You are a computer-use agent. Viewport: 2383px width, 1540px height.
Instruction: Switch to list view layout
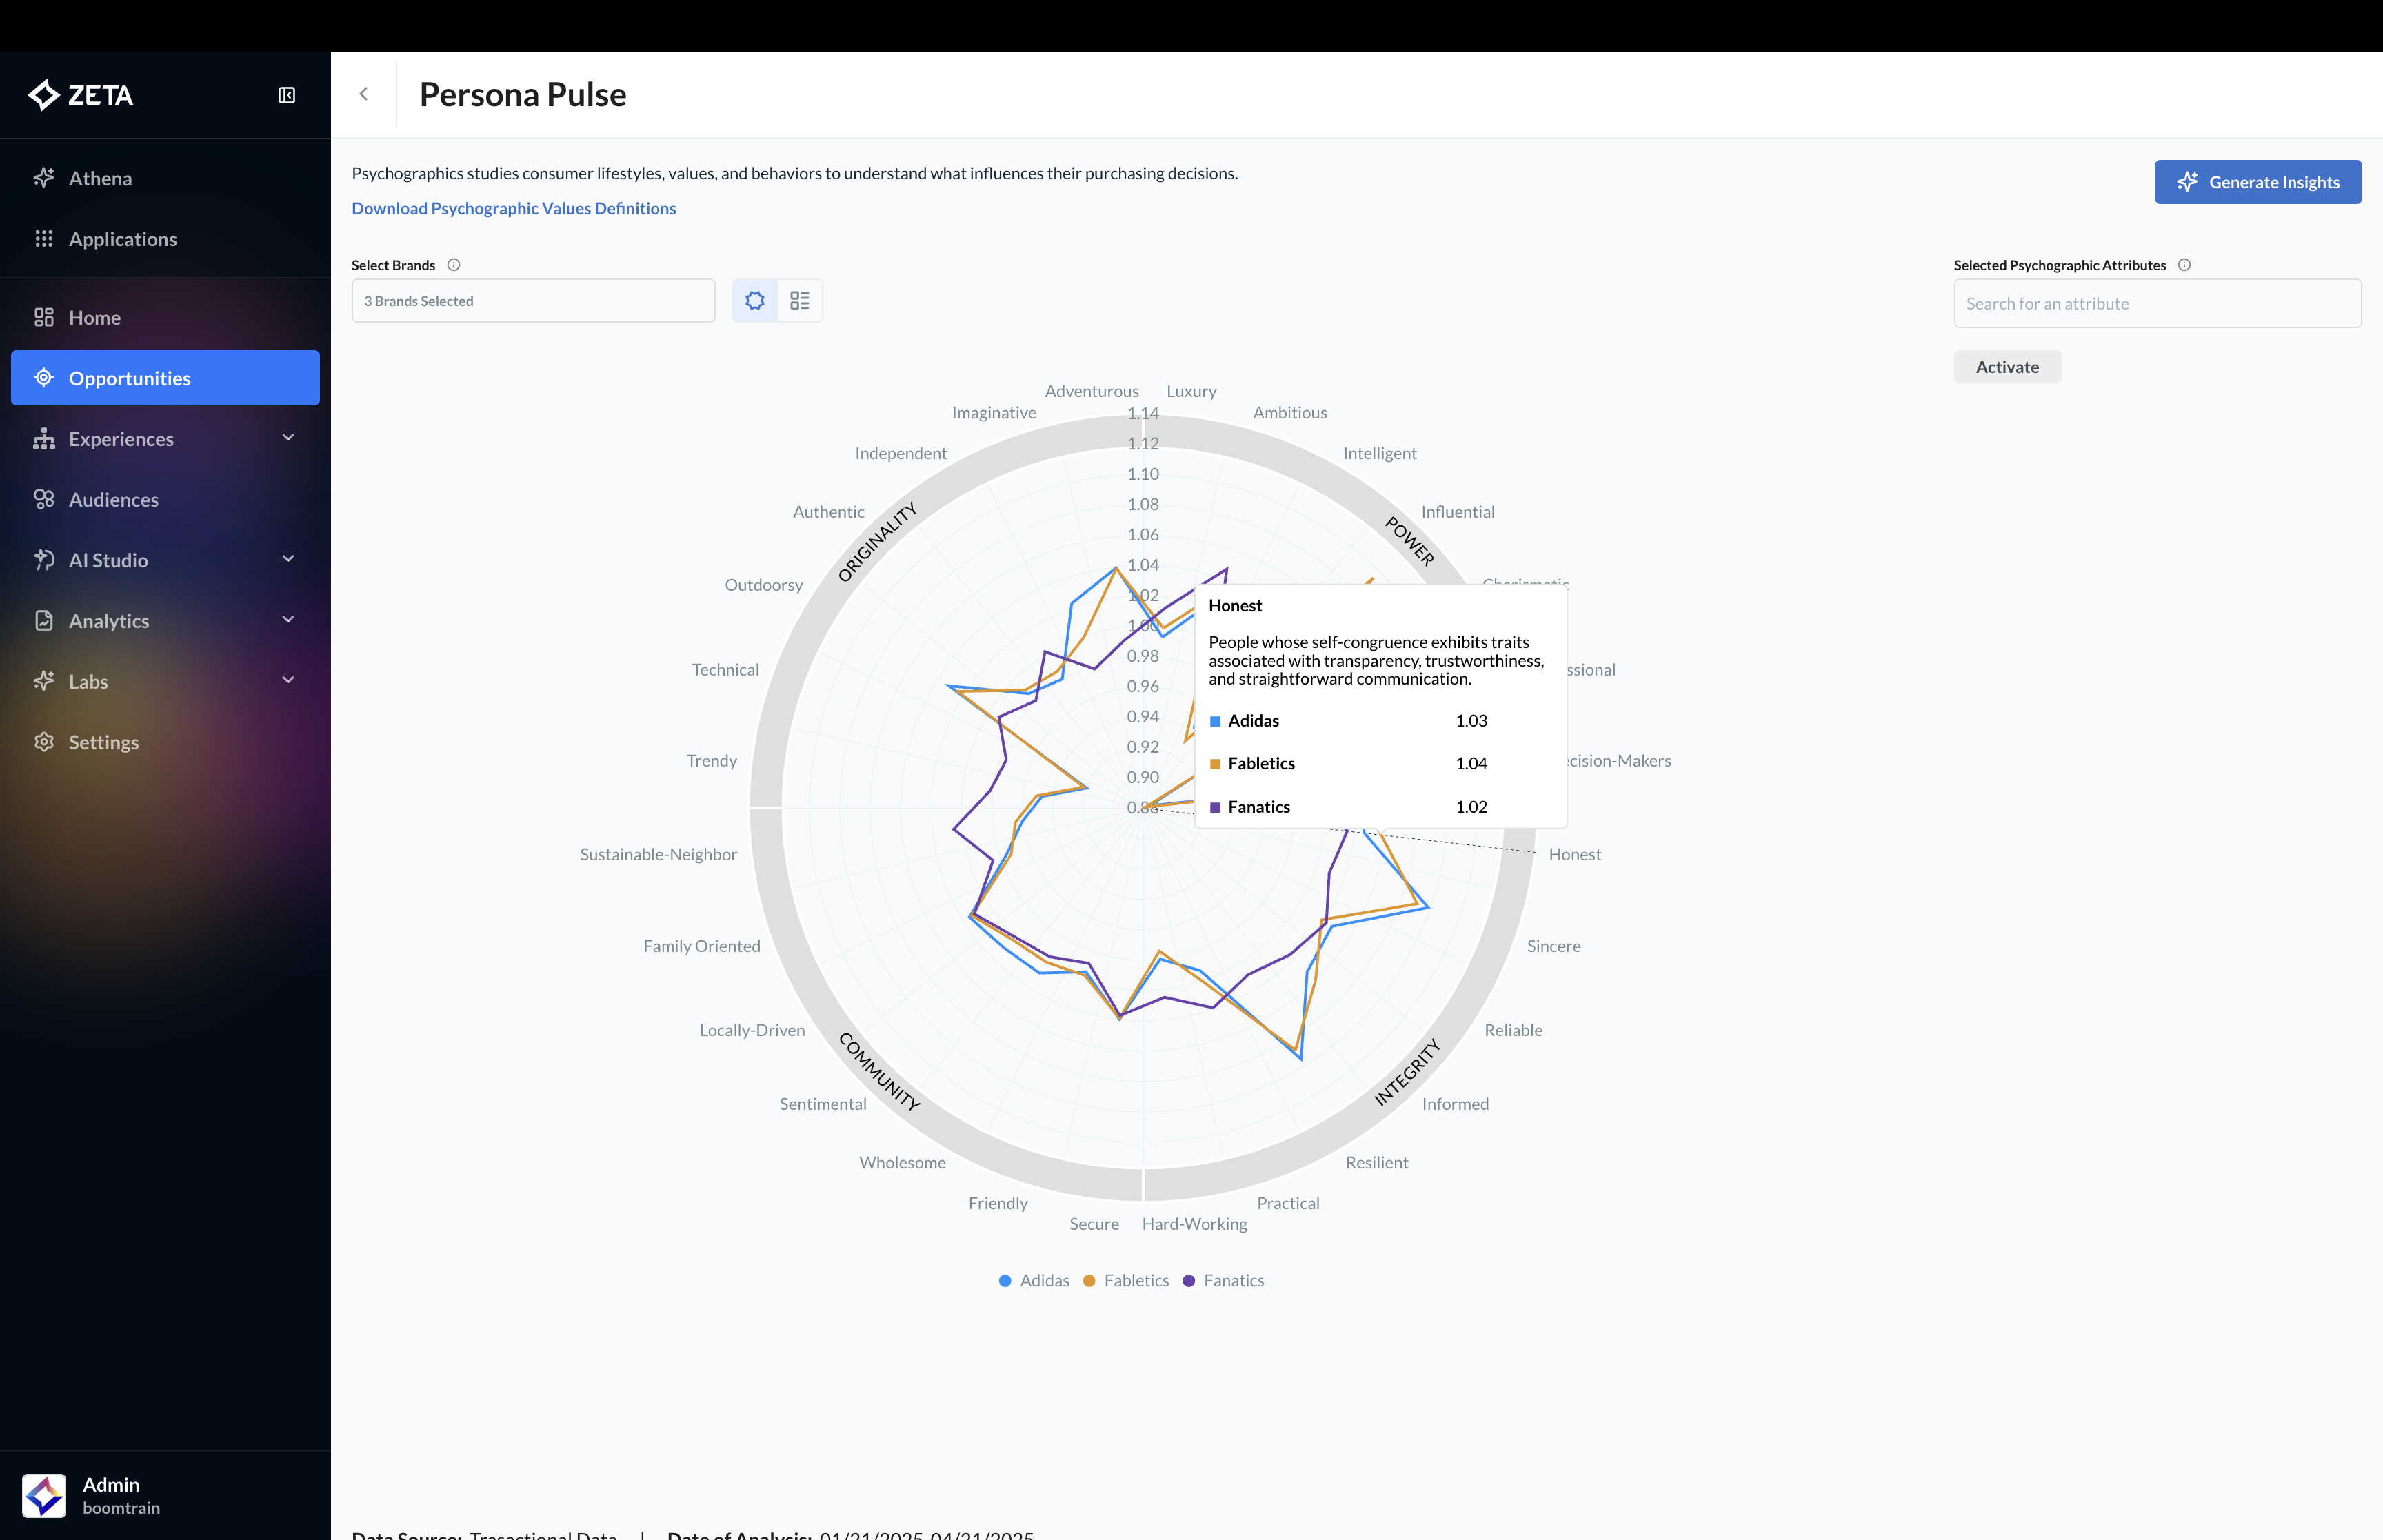pos(800,301)
